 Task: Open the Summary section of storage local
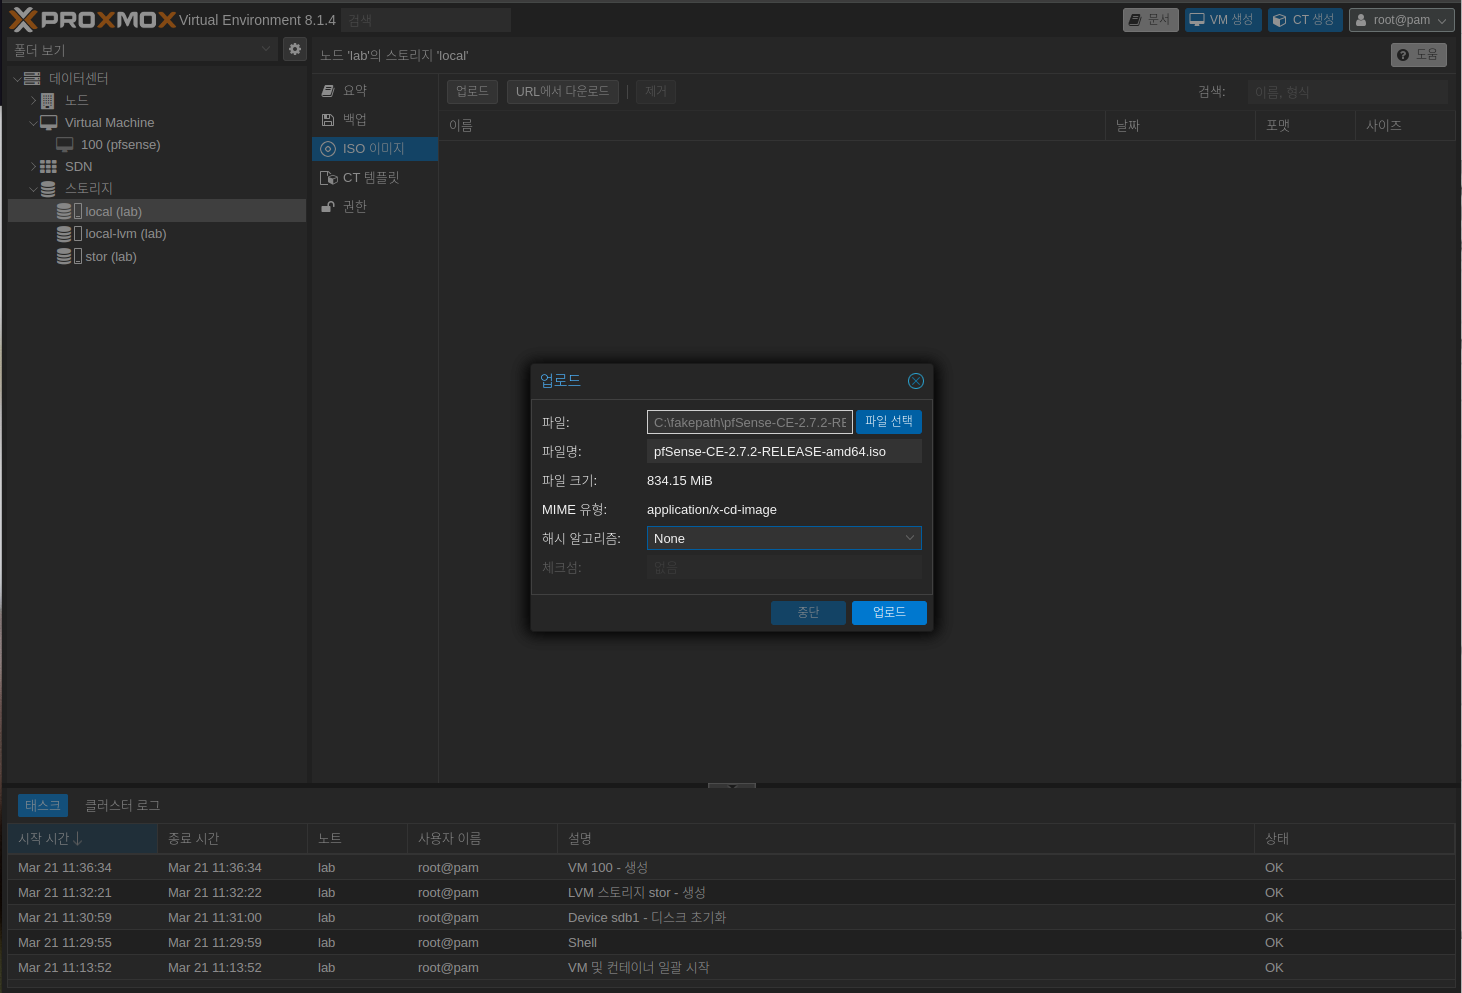[x=375, y=90]
